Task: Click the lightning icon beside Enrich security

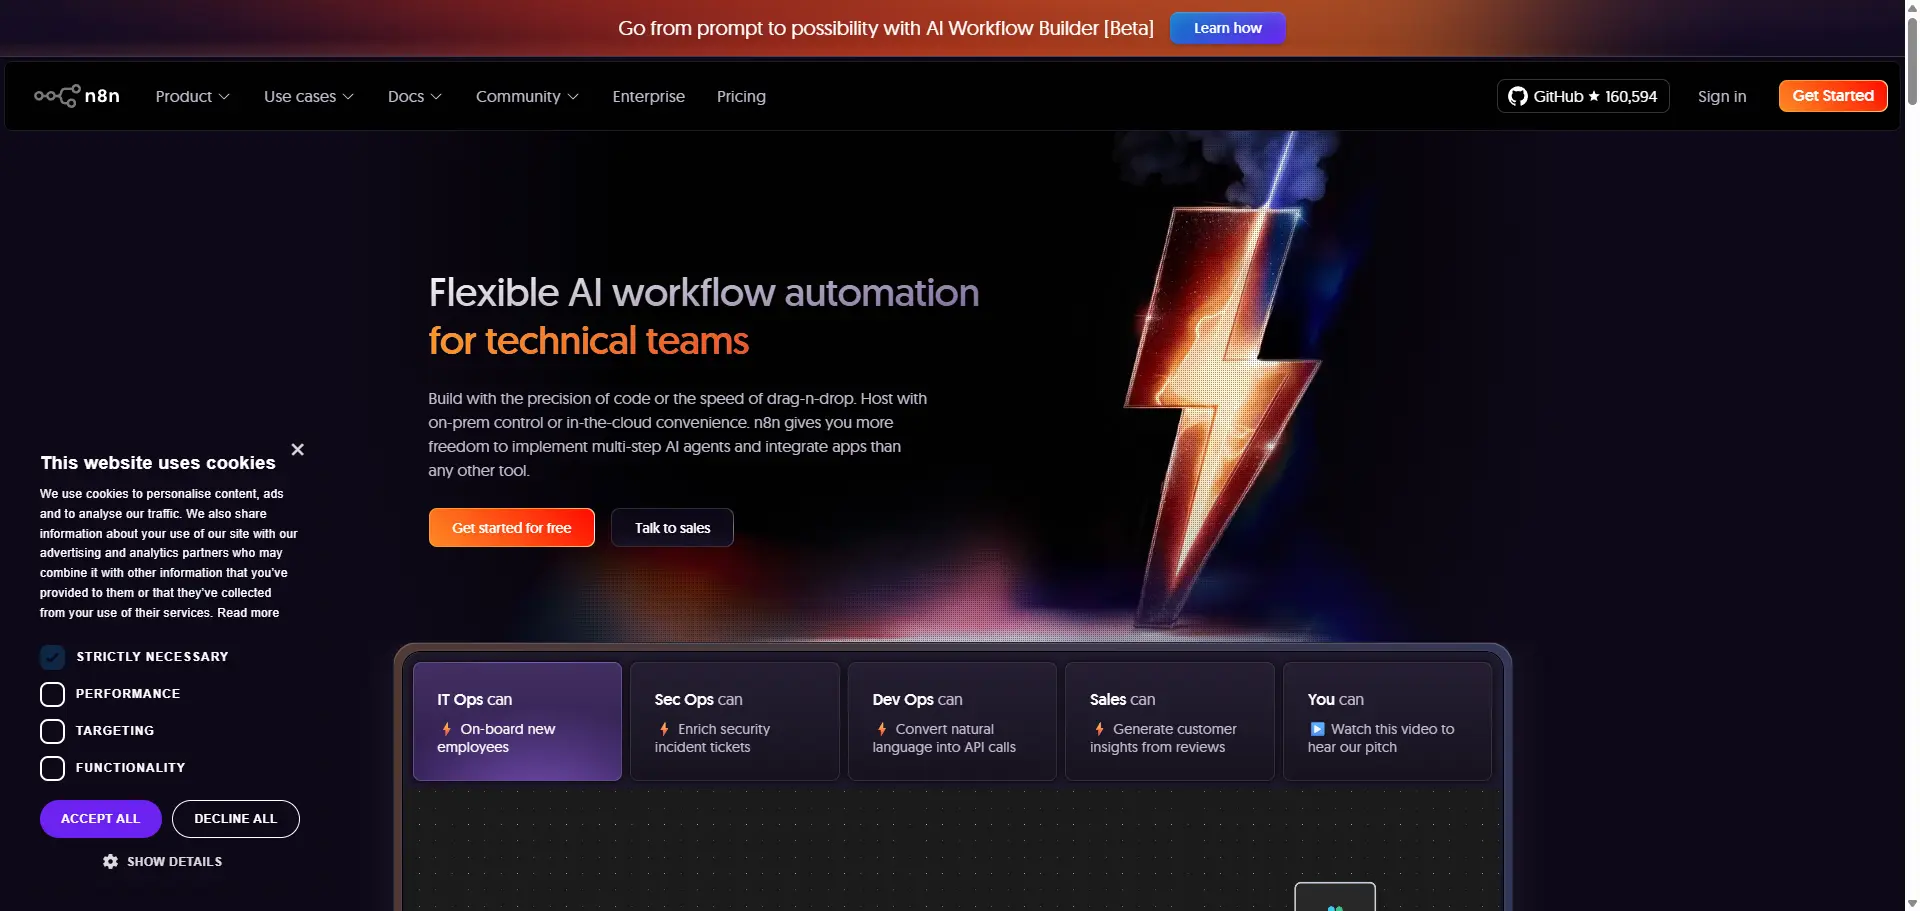Action: pyautogui.click(x=664, y=729)
